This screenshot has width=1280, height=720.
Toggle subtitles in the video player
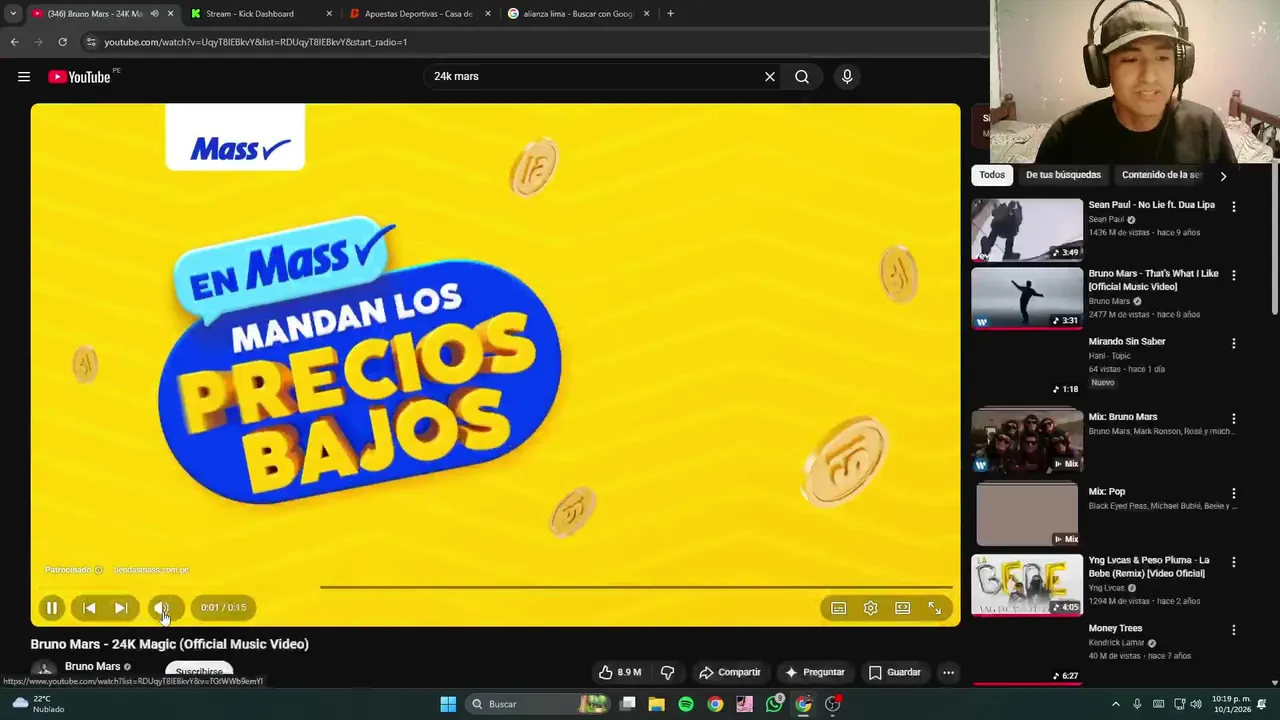(x=839, y=608)
